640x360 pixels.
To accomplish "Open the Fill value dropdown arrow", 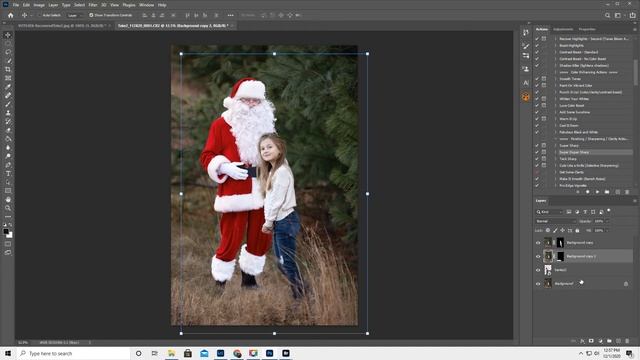I will point(607,231).
